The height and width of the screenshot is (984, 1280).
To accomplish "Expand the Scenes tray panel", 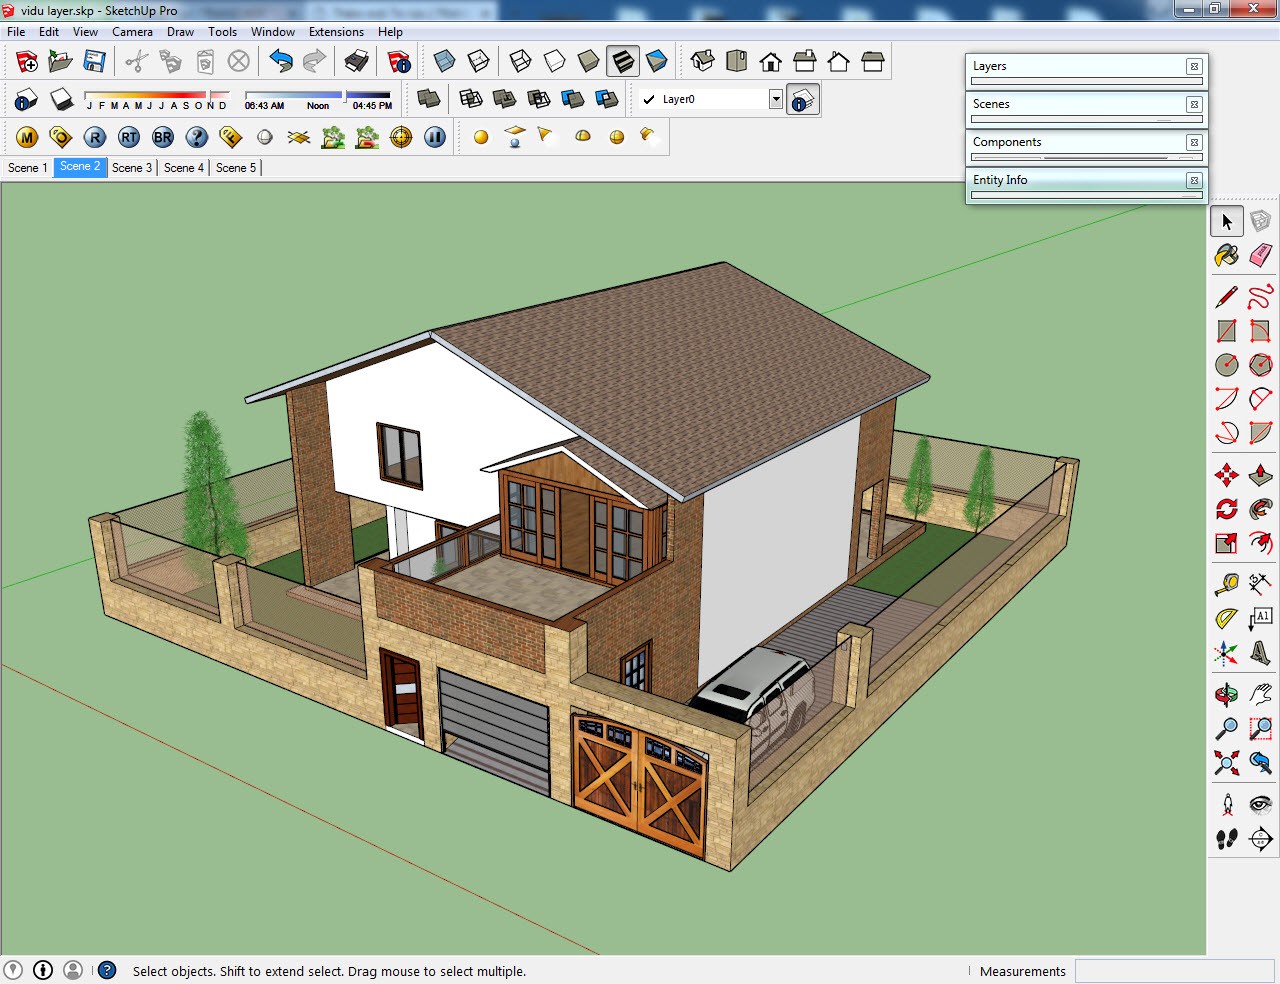I will (x=1087, y=104).
